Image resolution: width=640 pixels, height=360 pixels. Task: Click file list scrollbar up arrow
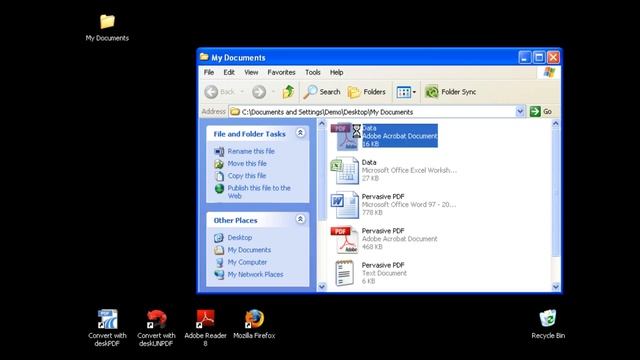click(556, 123)
